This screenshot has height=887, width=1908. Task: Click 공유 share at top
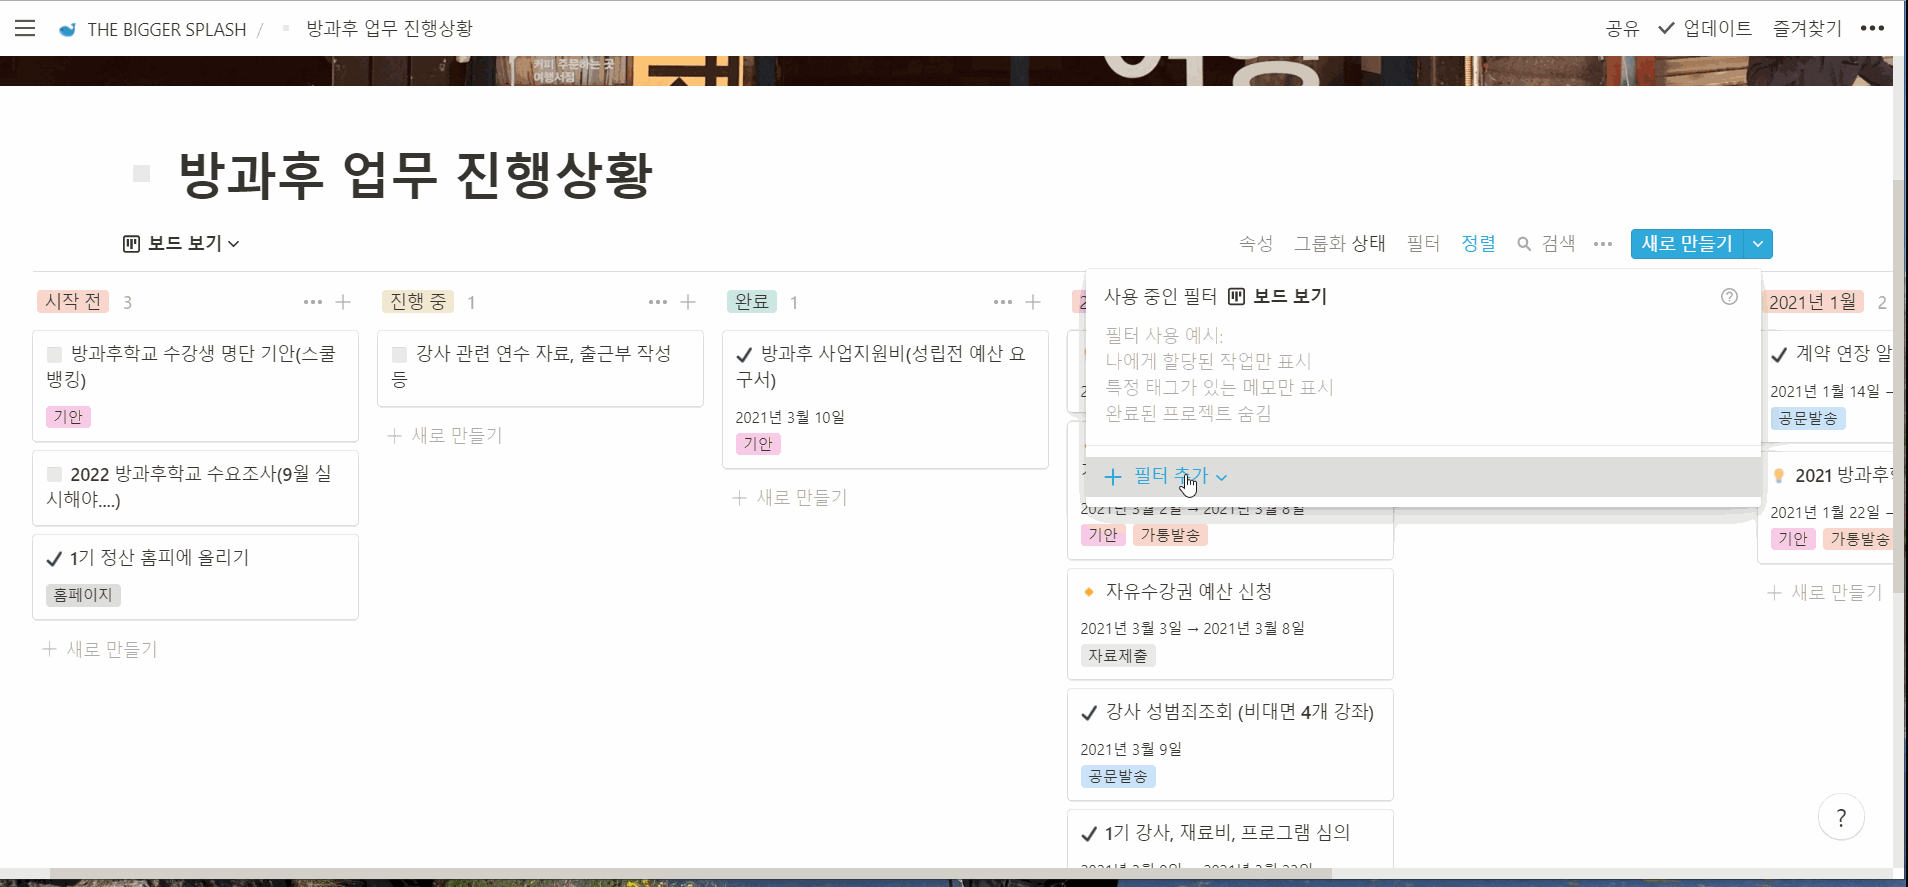coord(1622,29)
